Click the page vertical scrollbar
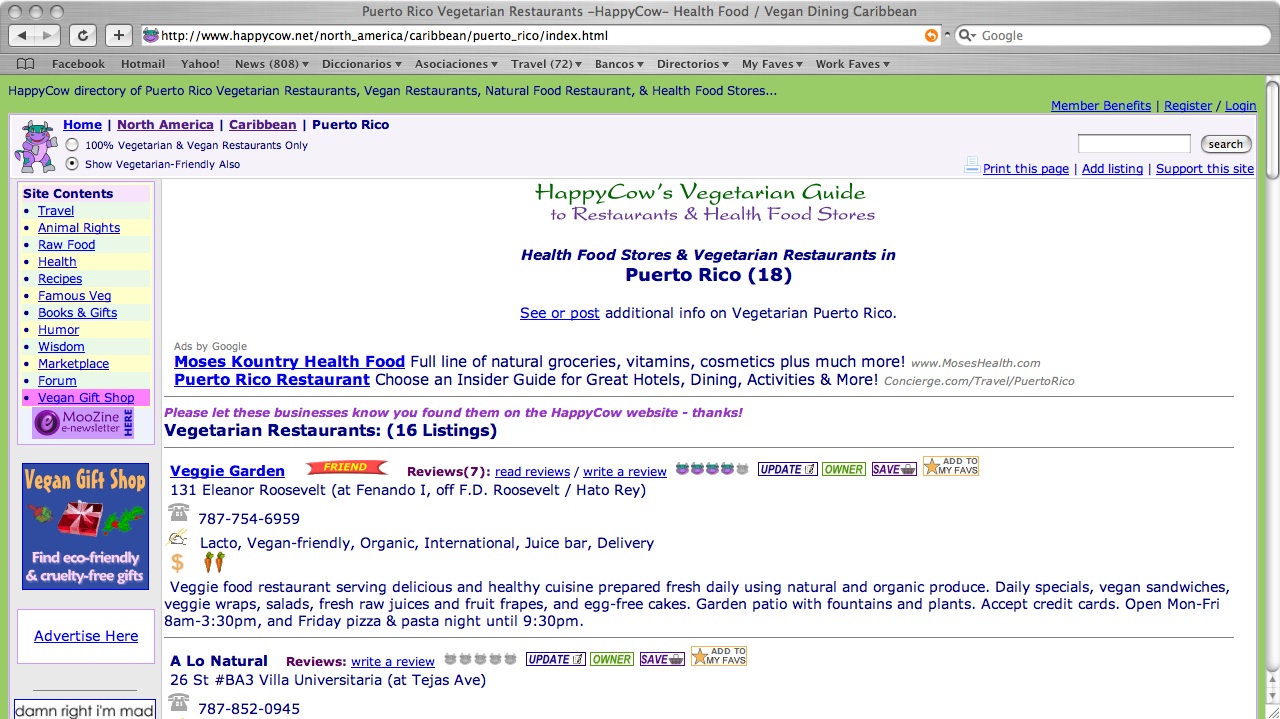This screenshot has height=719, width=1280. pyautogui.click(x=1272, y=400)
